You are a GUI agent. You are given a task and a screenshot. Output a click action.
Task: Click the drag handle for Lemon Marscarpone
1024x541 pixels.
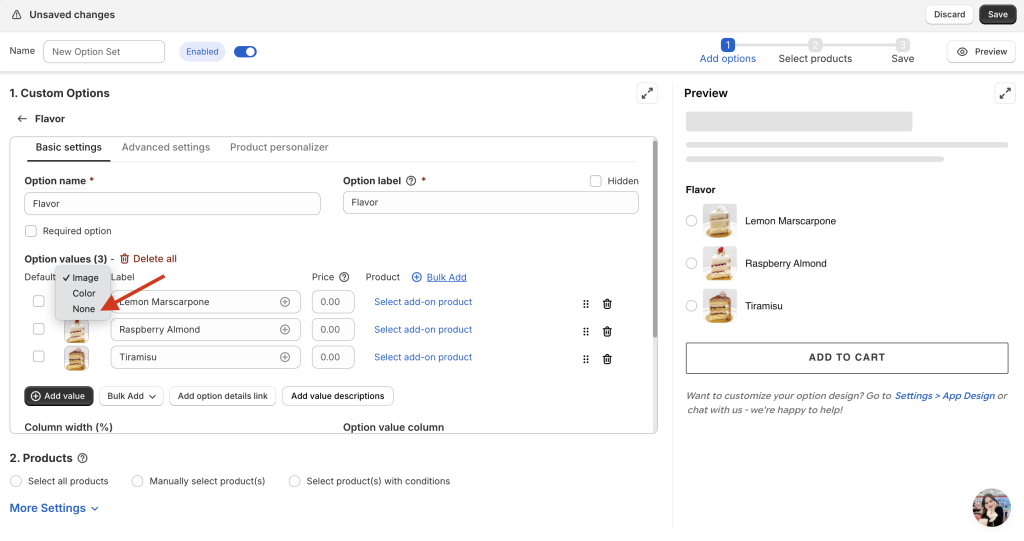[x=586, y=304]
